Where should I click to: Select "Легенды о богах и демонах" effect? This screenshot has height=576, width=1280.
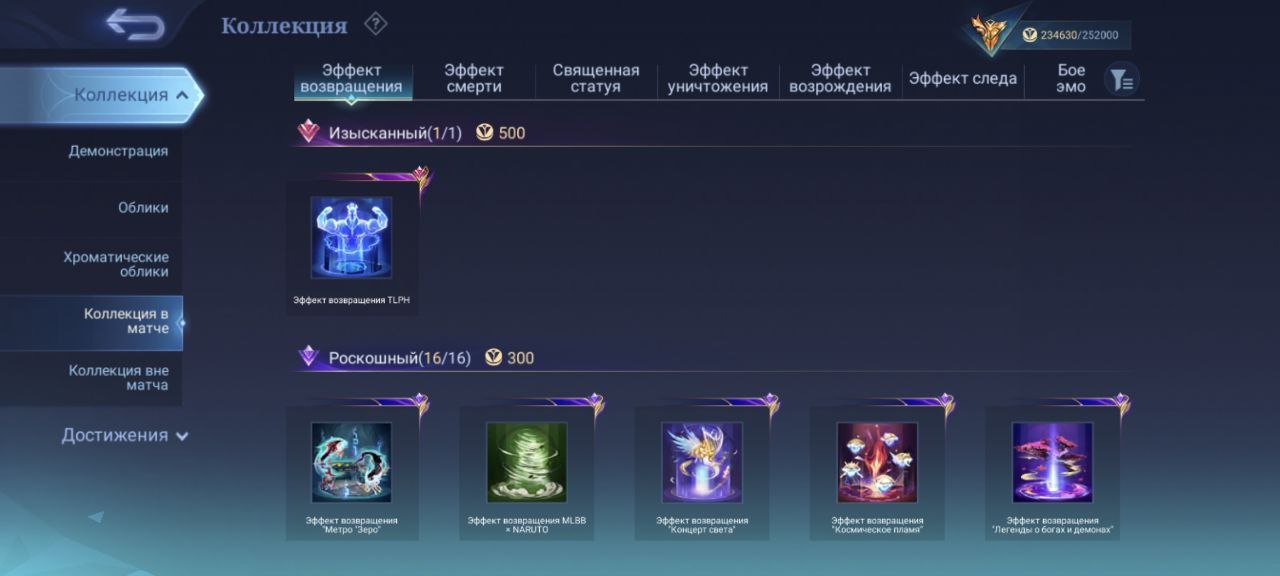click(x=1052, y=462)
